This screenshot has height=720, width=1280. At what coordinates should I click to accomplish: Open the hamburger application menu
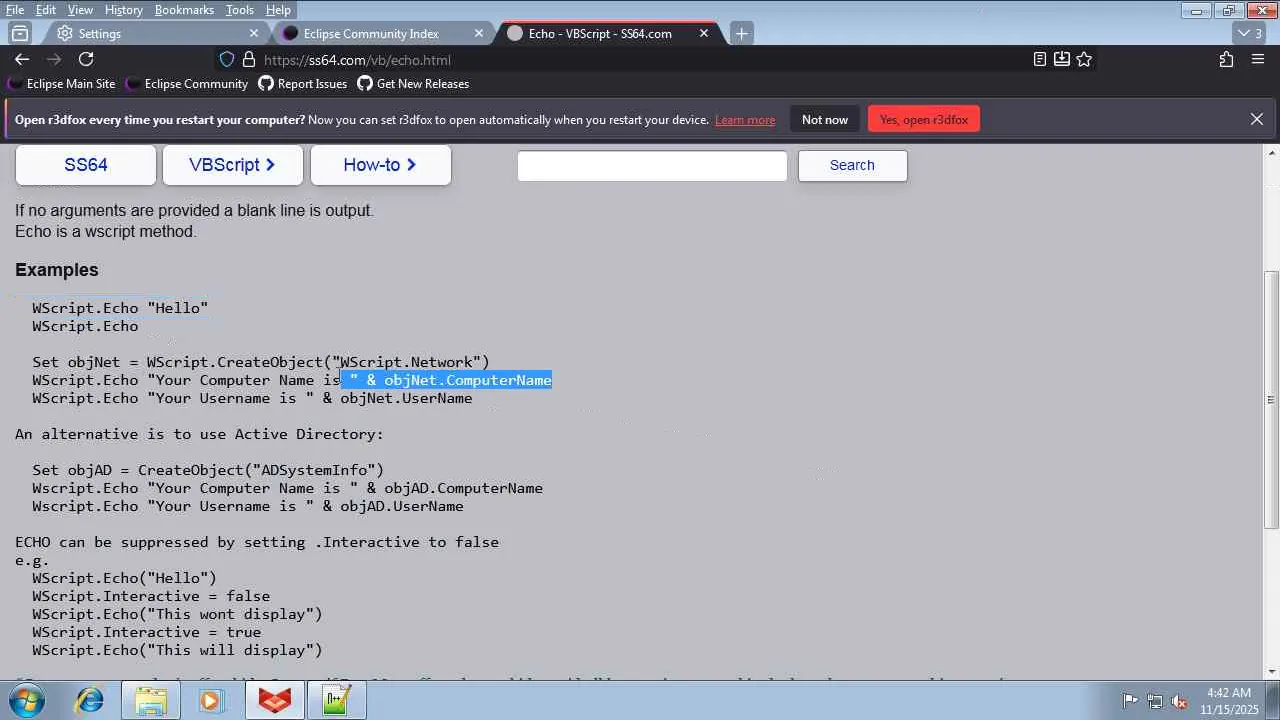(x=1258, y=59)
